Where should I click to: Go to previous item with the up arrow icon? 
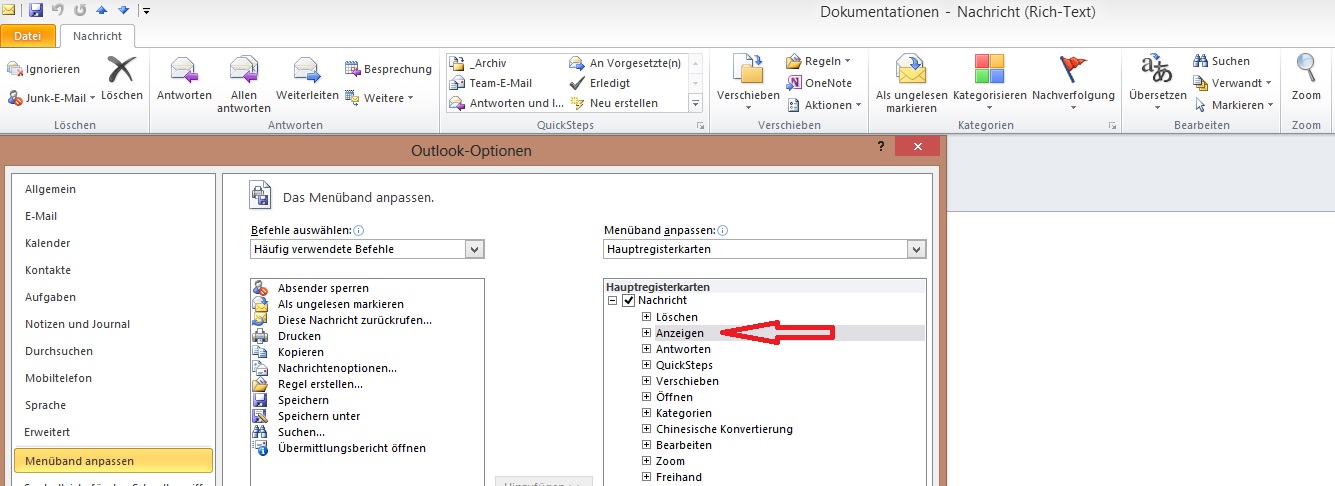click(102, 10)
